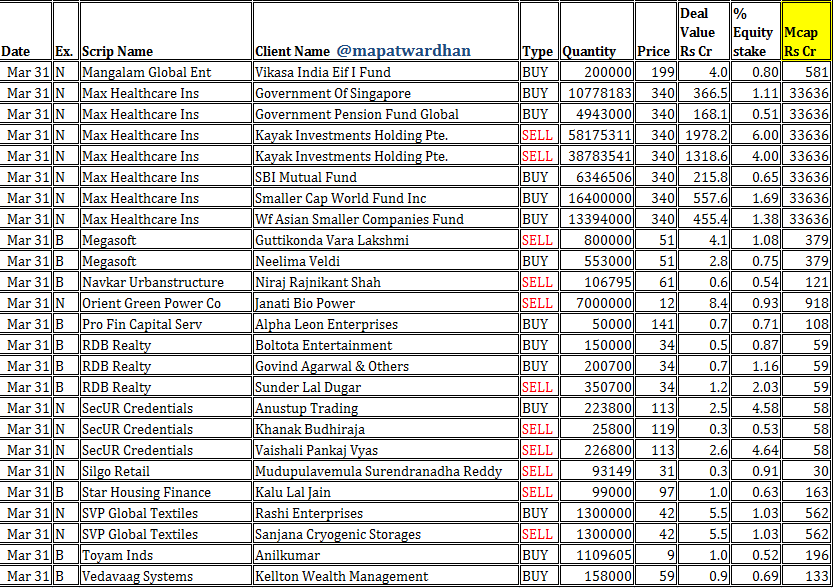Click Guttikonda Vara Lakshmi client cell
The height and width of the screenshot is (588, 833).
tap(386, 240)
